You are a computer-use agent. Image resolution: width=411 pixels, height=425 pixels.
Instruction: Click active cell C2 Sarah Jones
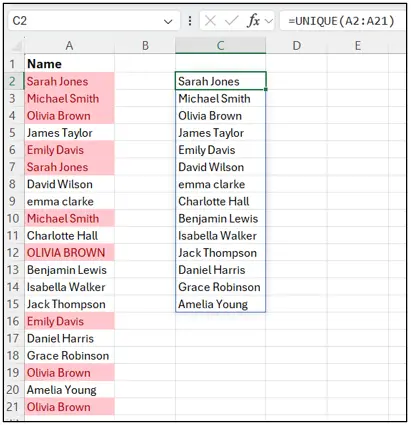click(220, 81)
